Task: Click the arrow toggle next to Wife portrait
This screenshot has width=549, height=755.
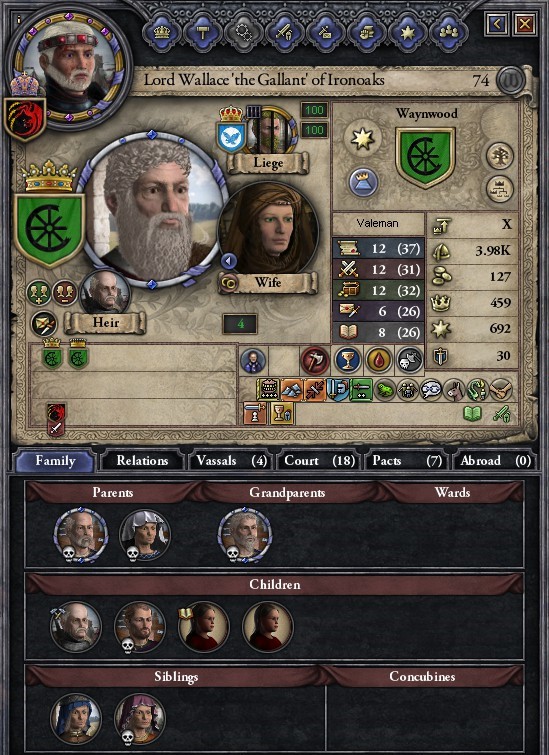Action: coord(229,261)
